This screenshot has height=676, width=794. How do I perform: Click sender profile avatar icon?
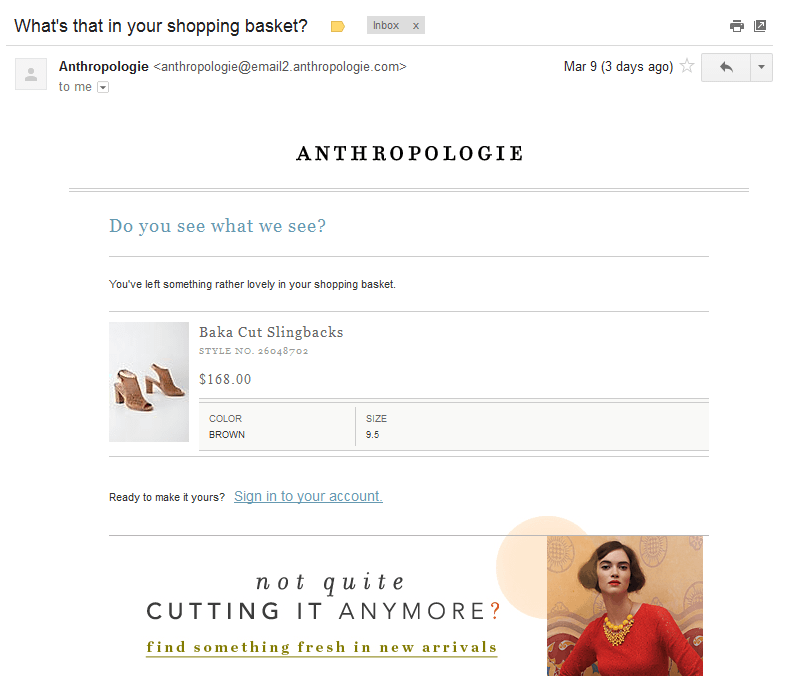(31, 74)
